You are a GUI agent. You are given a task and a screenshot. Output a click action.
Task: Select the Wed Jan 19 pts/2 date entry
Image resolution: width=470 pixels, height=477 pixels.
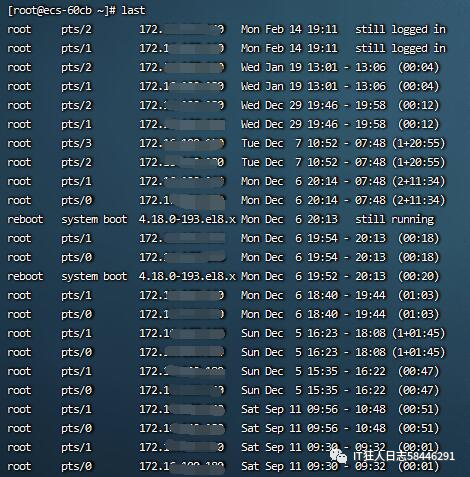click(x=289, y=67)
